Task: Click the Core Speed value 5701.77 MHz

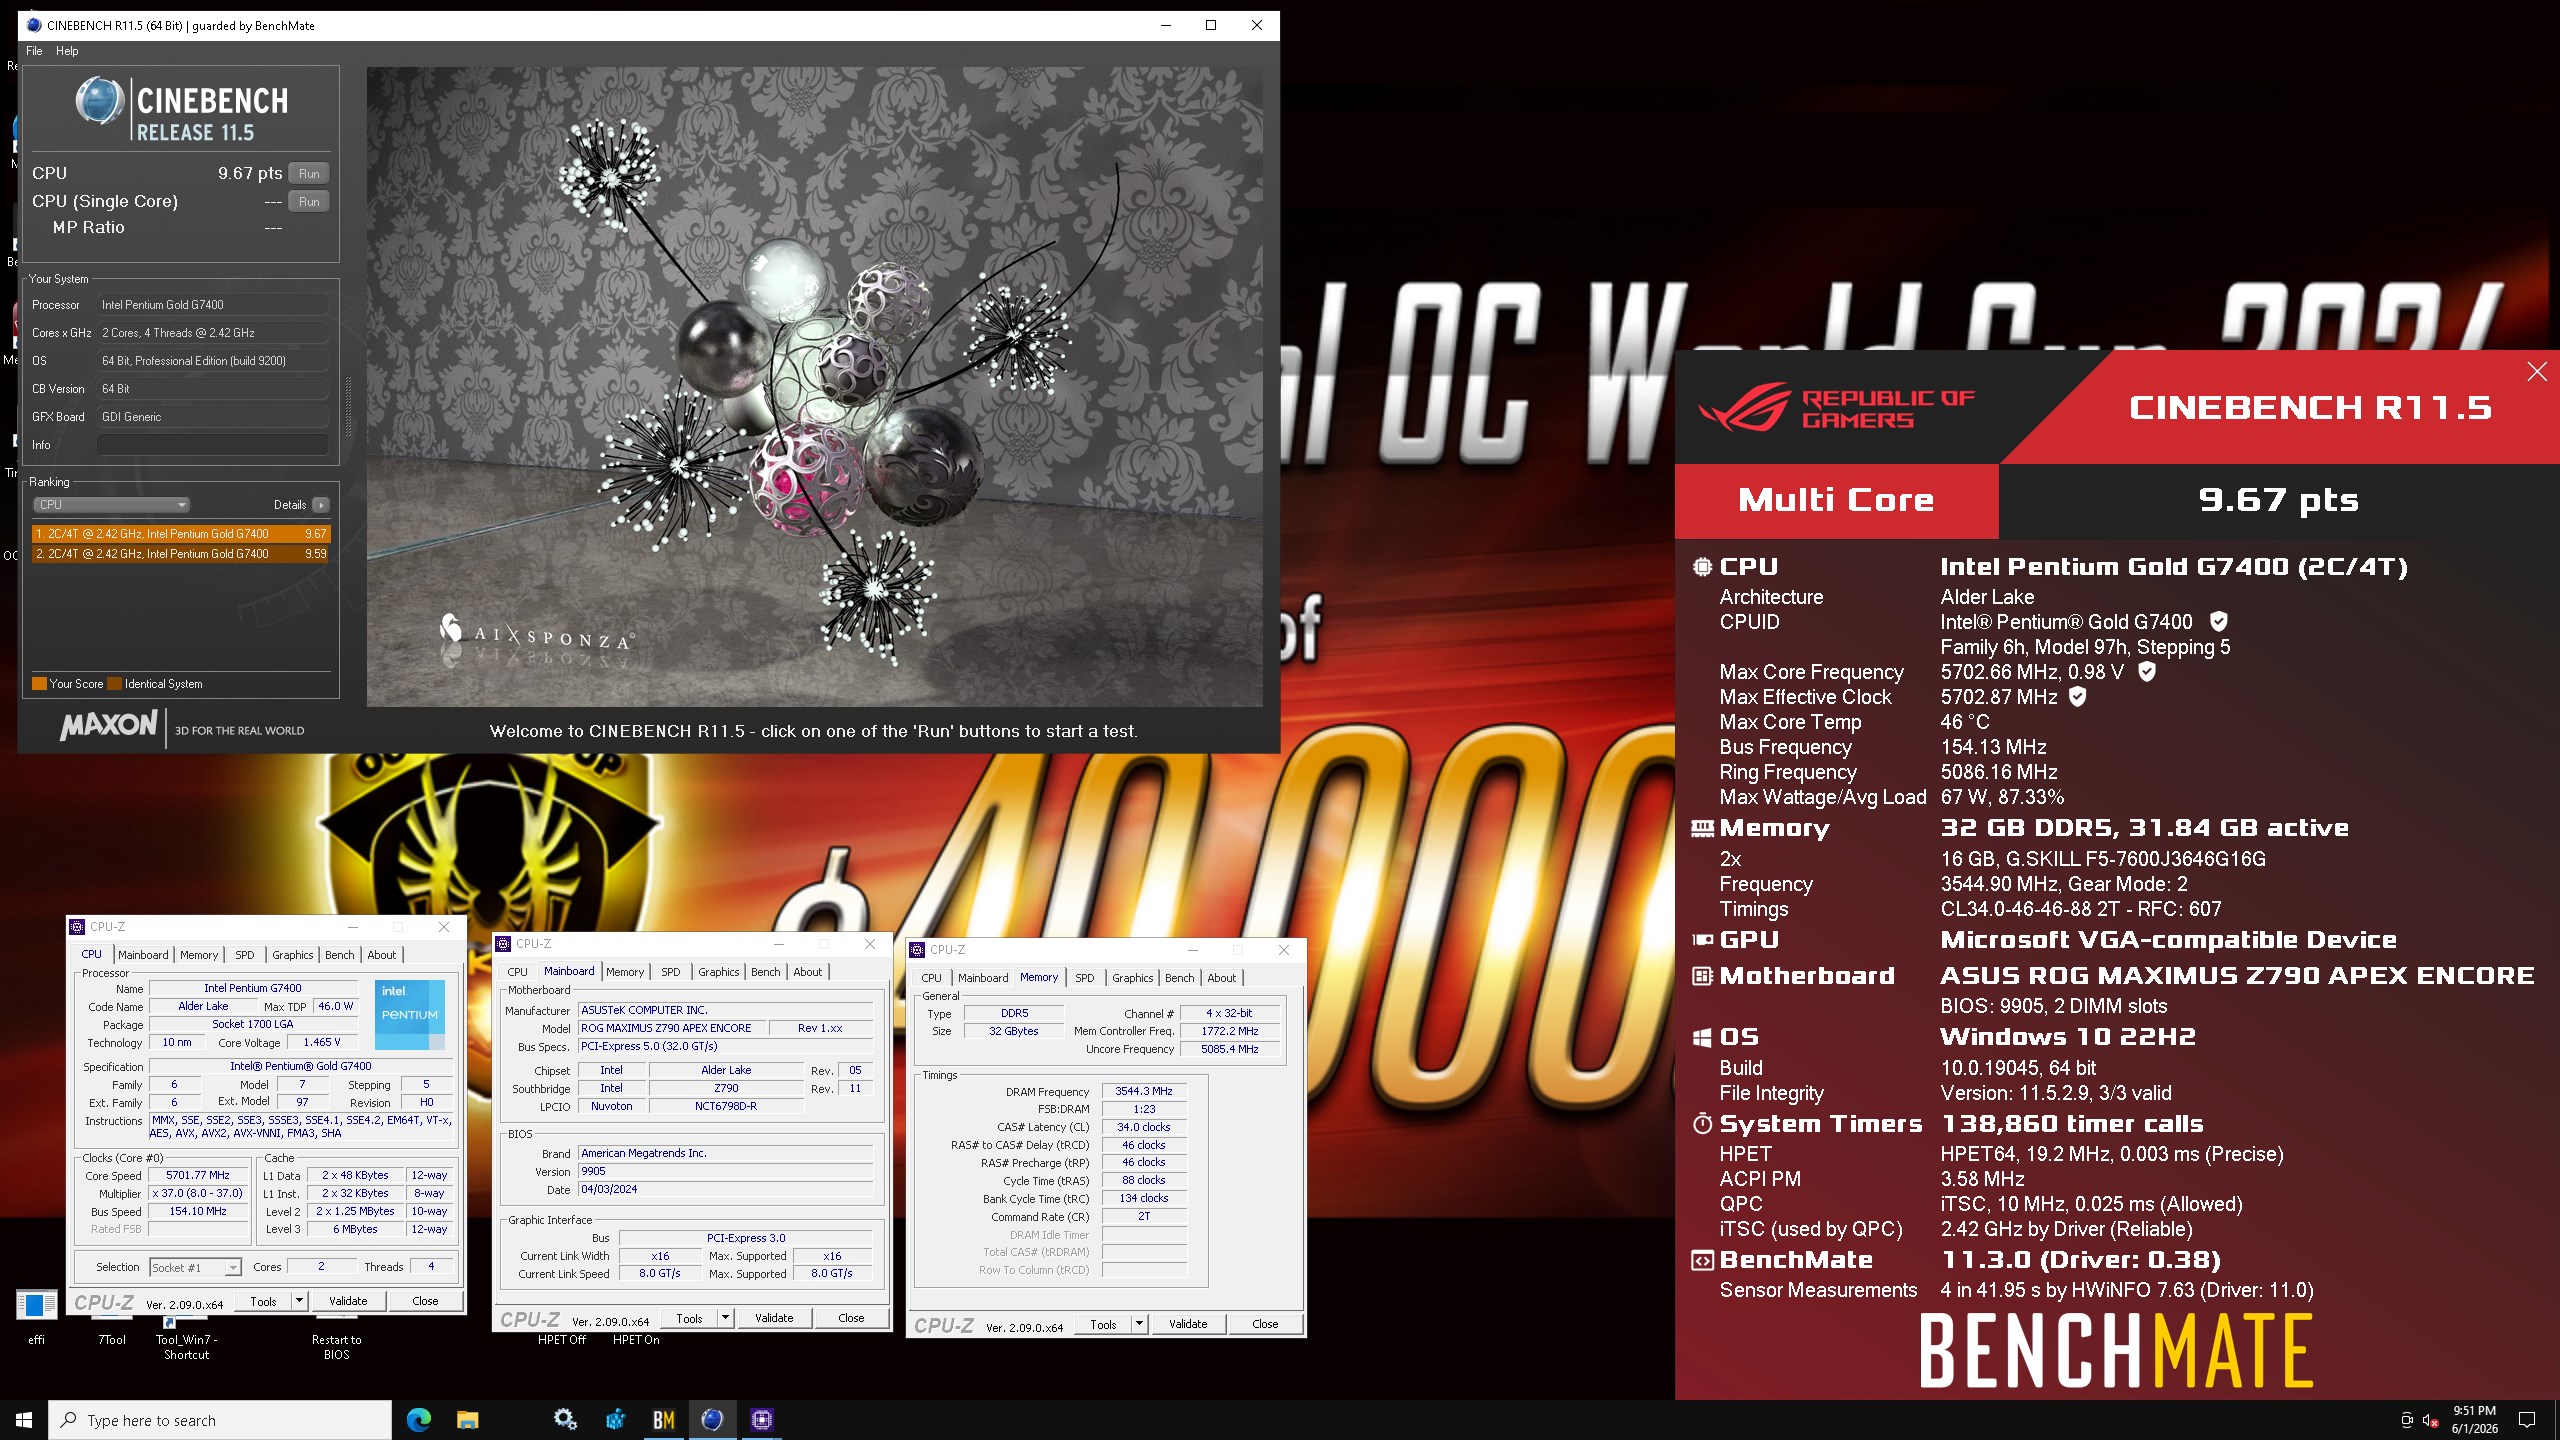Action: [x=198, y=1175]
